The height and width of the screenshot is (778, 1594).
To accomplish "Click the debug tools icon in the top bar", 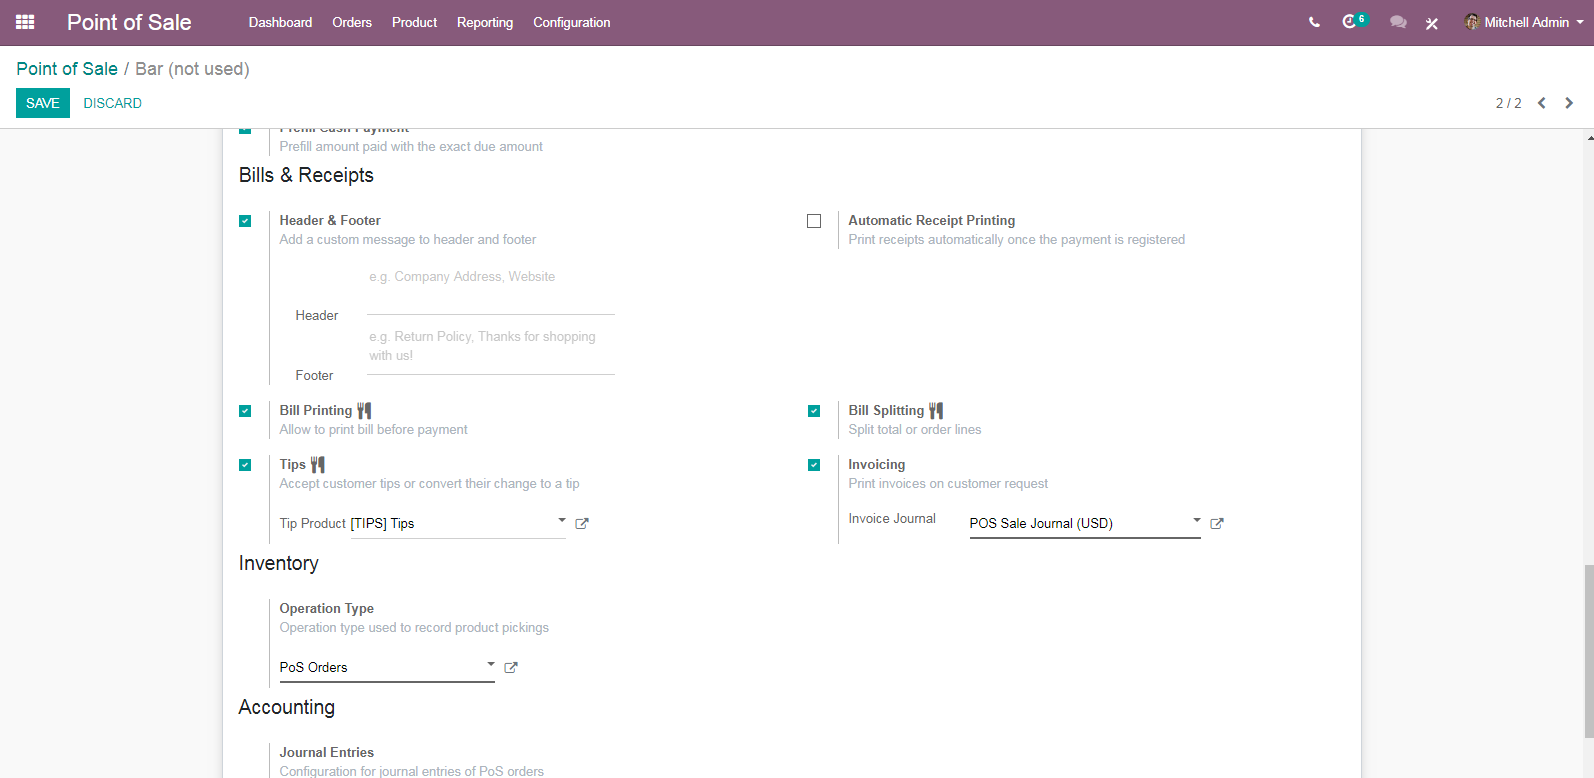I will 1432,23.
